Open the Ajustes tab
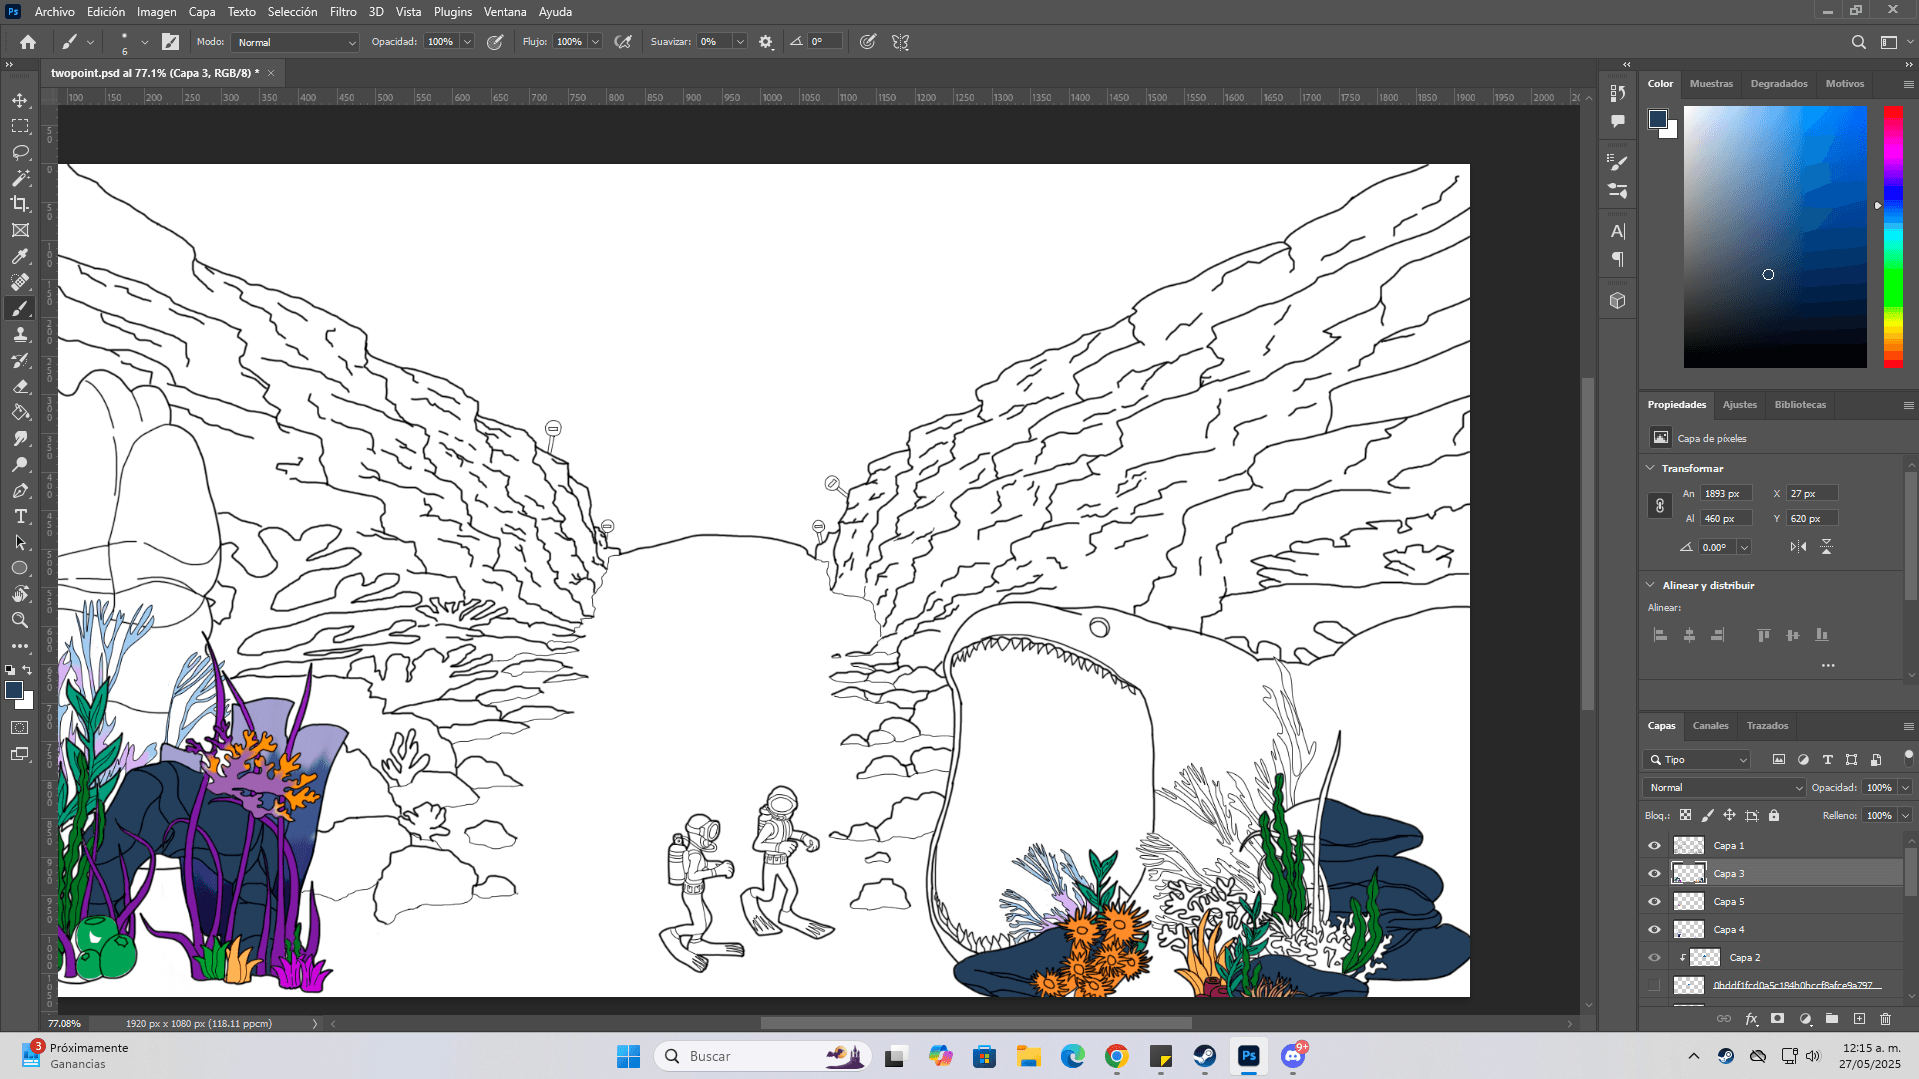 [1739, 405]
